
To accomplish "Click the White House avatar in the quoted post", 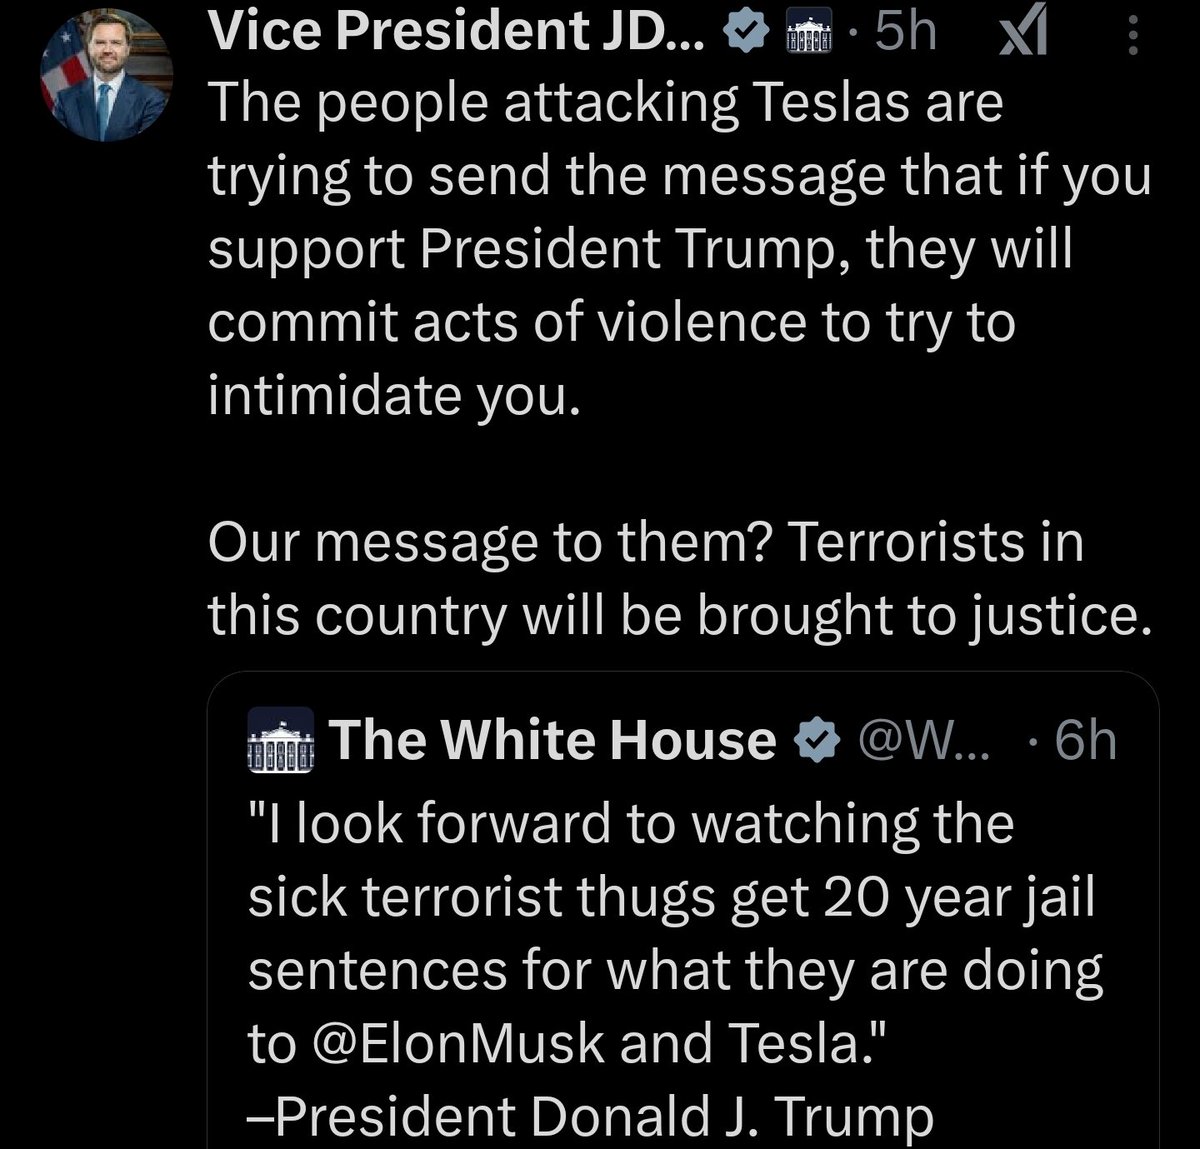I will pos(281,741).
